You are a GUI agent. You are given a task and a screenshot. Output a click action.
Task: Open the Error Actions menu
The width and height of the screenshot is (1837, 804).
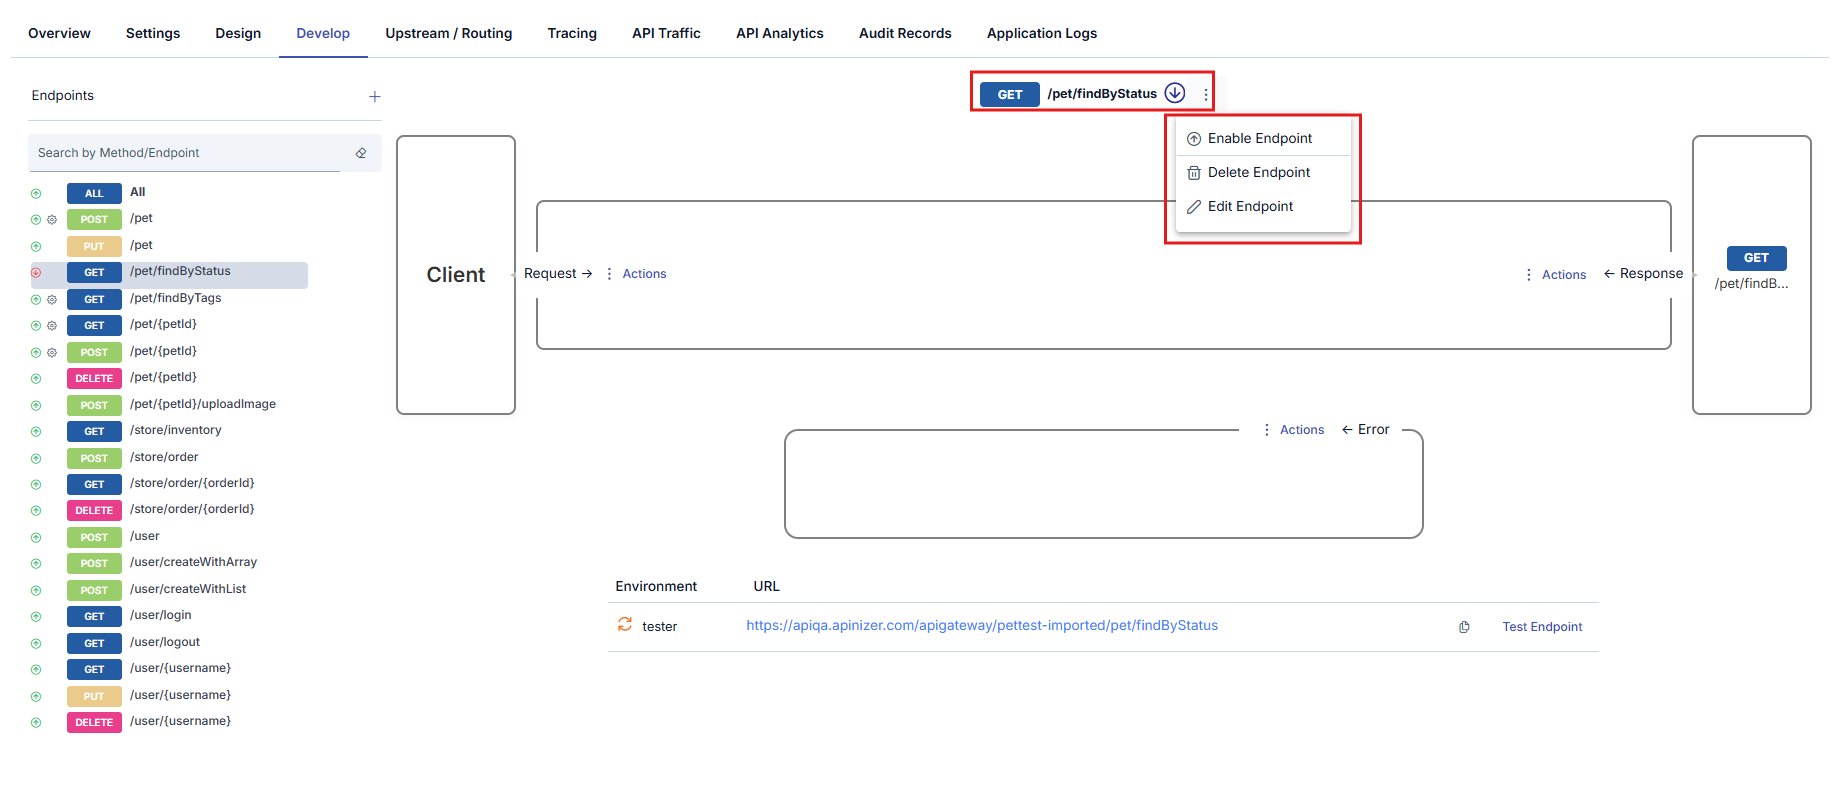click(1294, 430)
